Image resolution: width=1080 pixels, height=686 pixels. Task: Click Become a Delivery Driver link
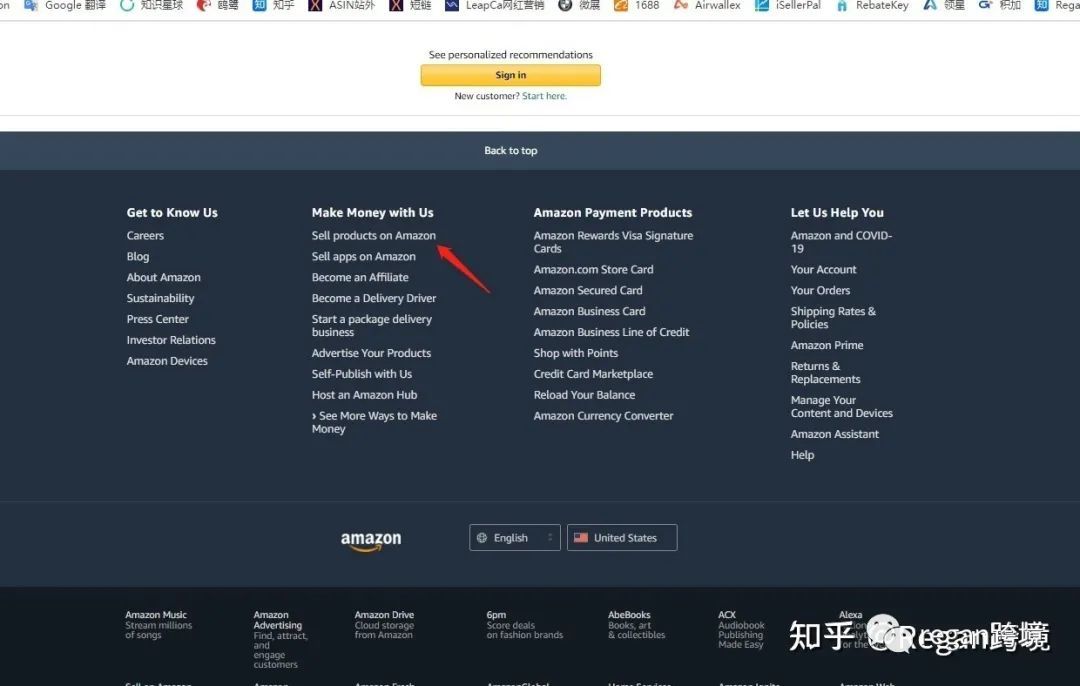[373, 298]
